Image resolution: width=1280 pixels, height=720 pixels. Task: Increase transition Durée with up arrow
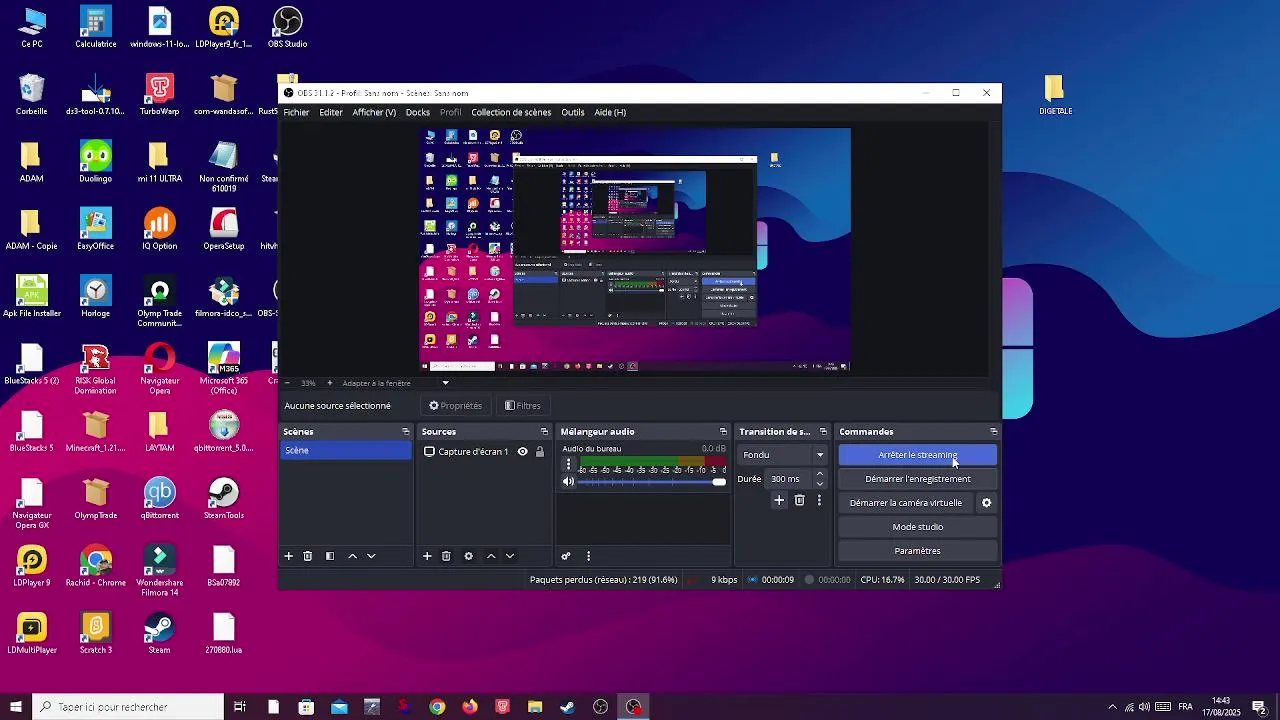pos(820,474)
